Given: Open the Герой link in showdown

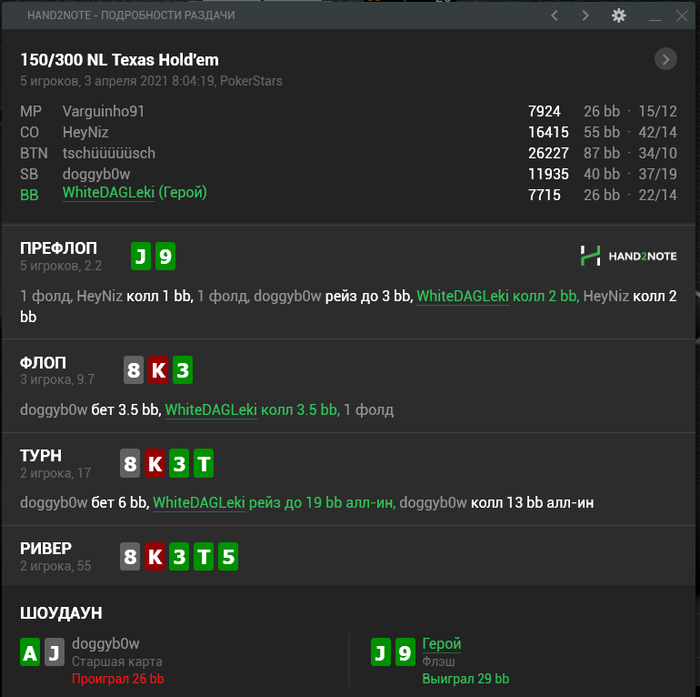Looking at the screenshot, I should [x=442, y=643].
